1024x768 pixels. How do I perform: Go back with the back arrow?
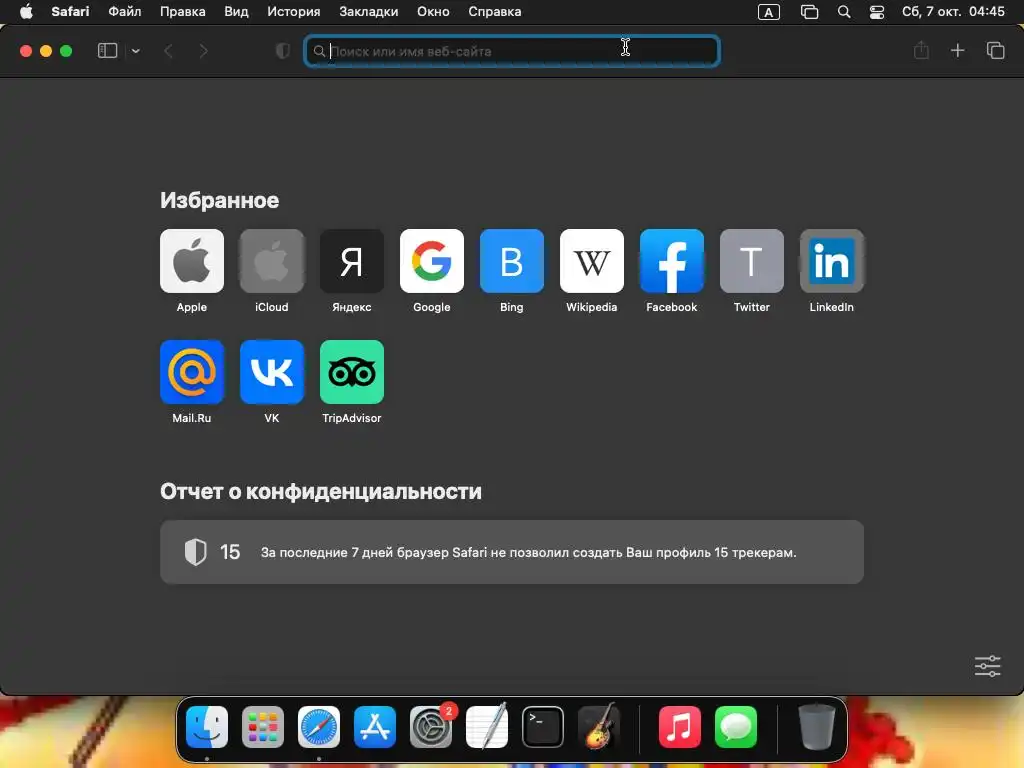(168, 51)
